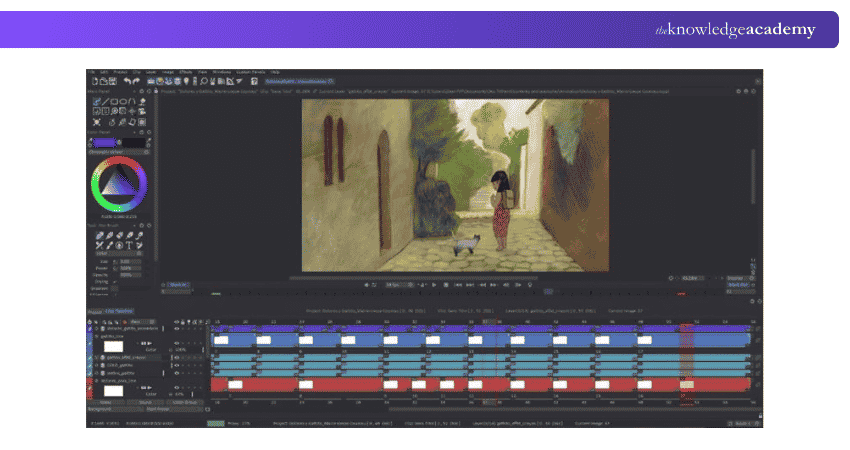Select the crossed tools icon in tool panel
Viewport: 850px width, 450px height.
pos(100,245)
